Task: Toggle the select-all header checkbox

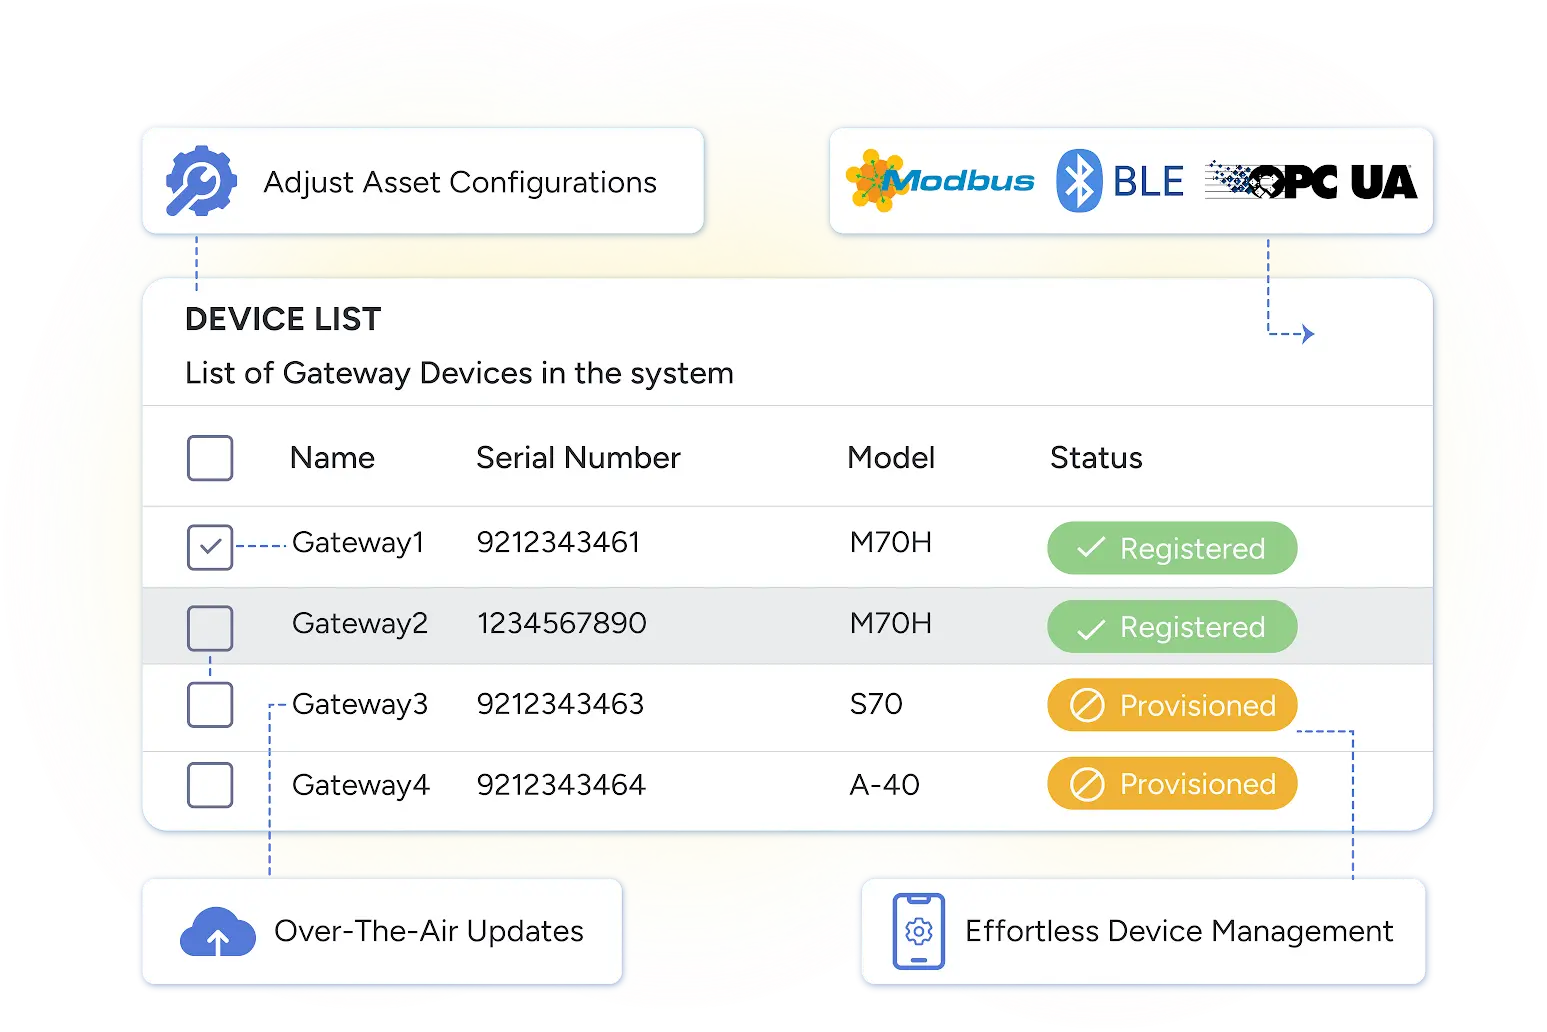Action: pos(210,458)
